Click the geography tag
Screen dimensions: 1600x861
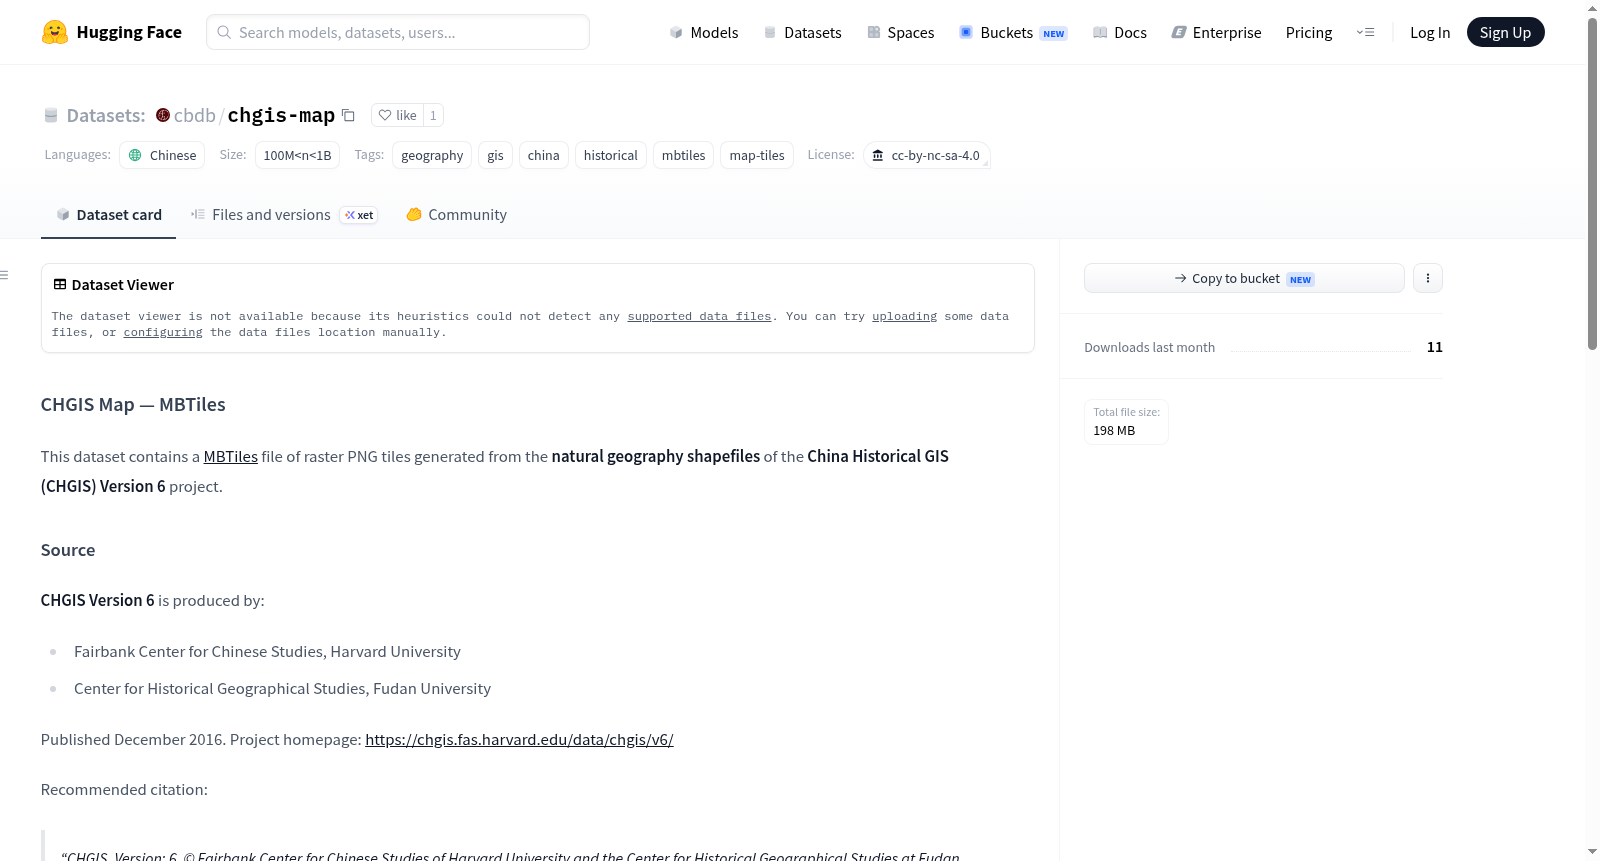[x=432, y=155]
